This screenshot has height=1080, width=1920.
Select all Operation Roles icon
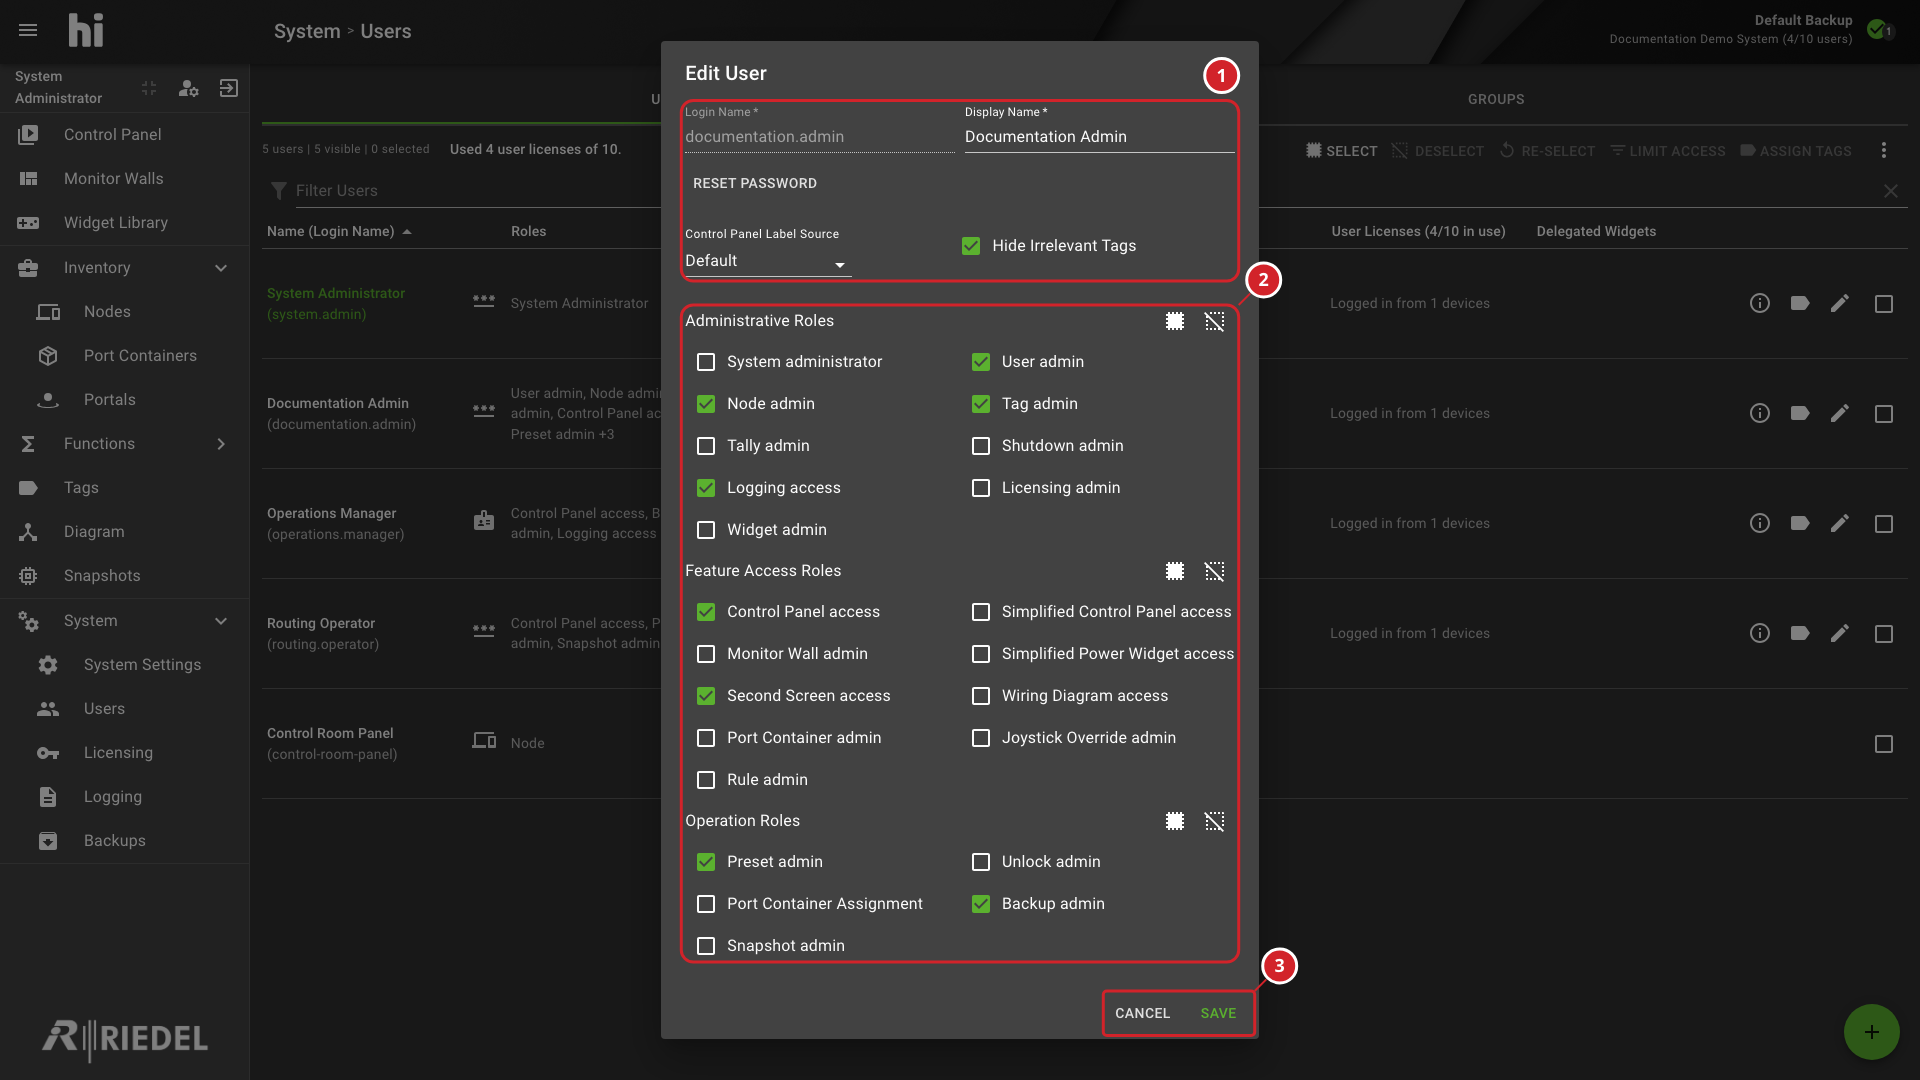[x=1175, y=821]
